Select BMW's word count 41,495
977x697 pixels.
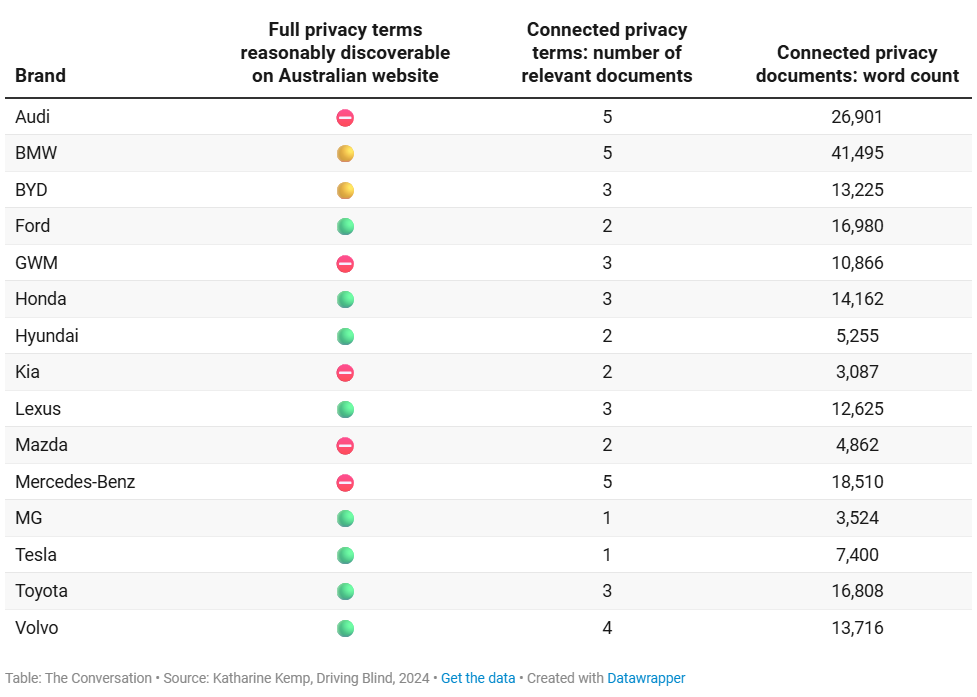[x=857, y=154]
